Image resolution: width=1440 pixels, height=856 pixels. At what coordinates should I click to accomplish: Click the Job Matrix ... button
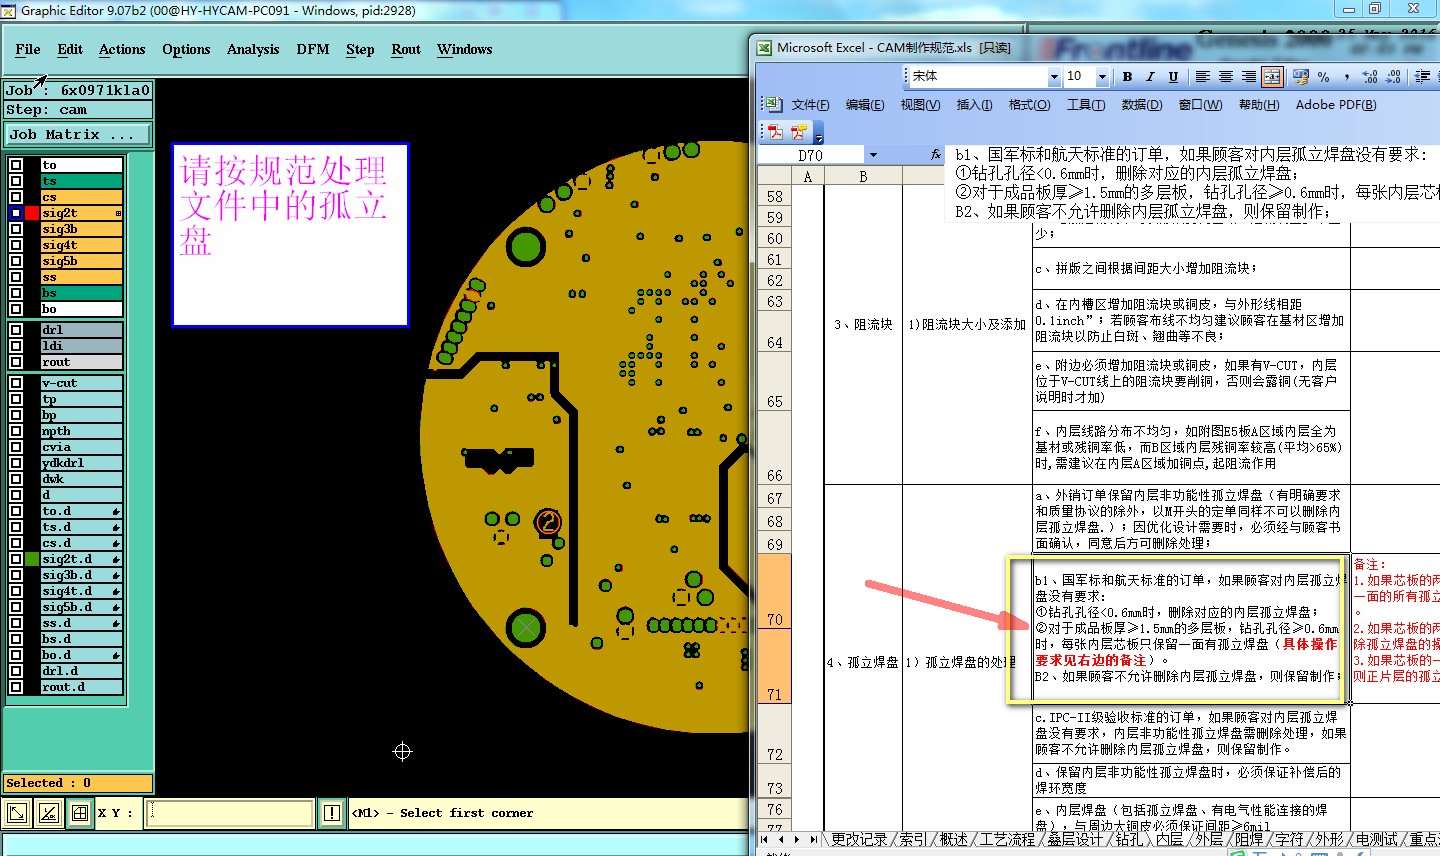78,134
